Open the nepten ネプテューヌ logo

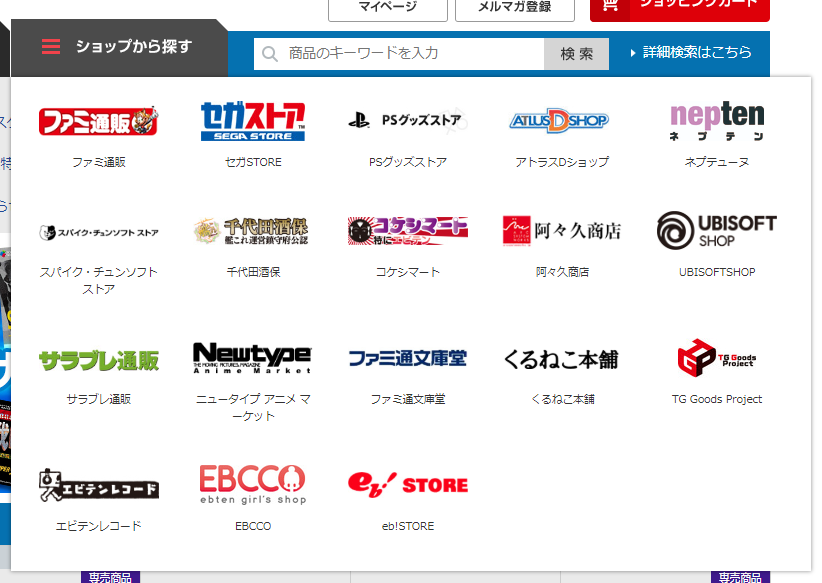[717, 121]
